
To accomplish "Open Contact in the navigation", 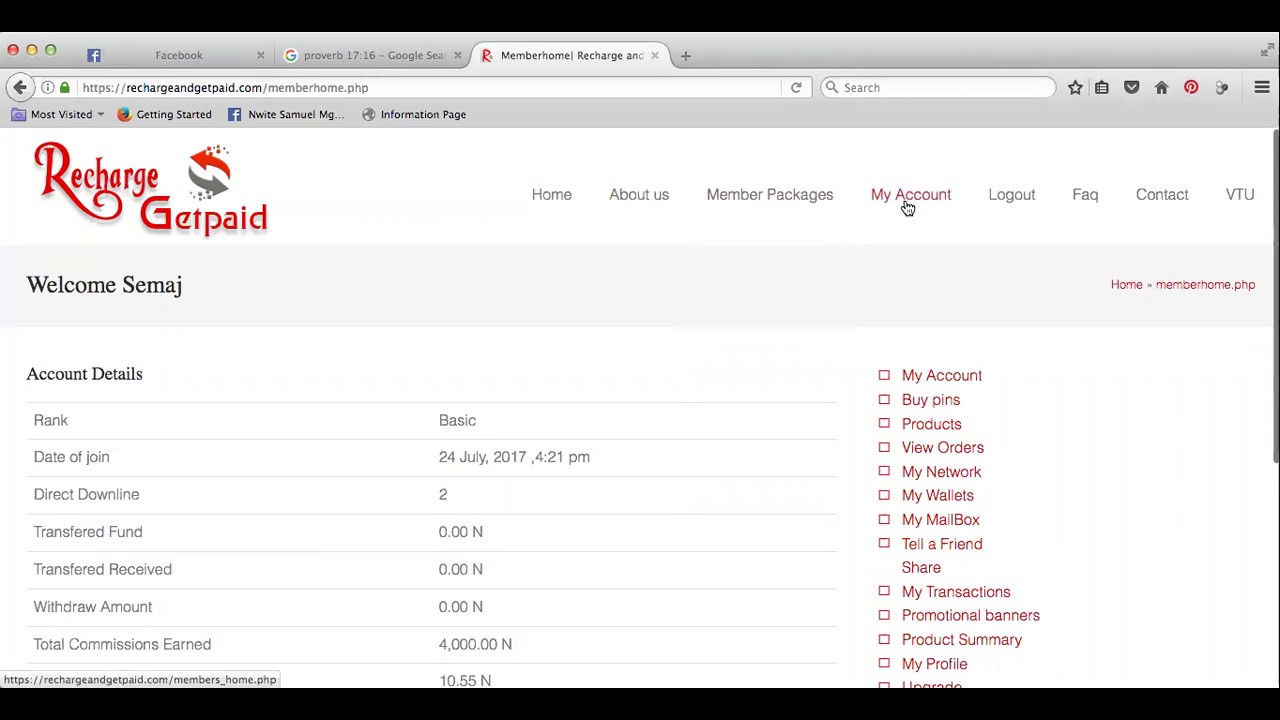I will (1162, 194).
